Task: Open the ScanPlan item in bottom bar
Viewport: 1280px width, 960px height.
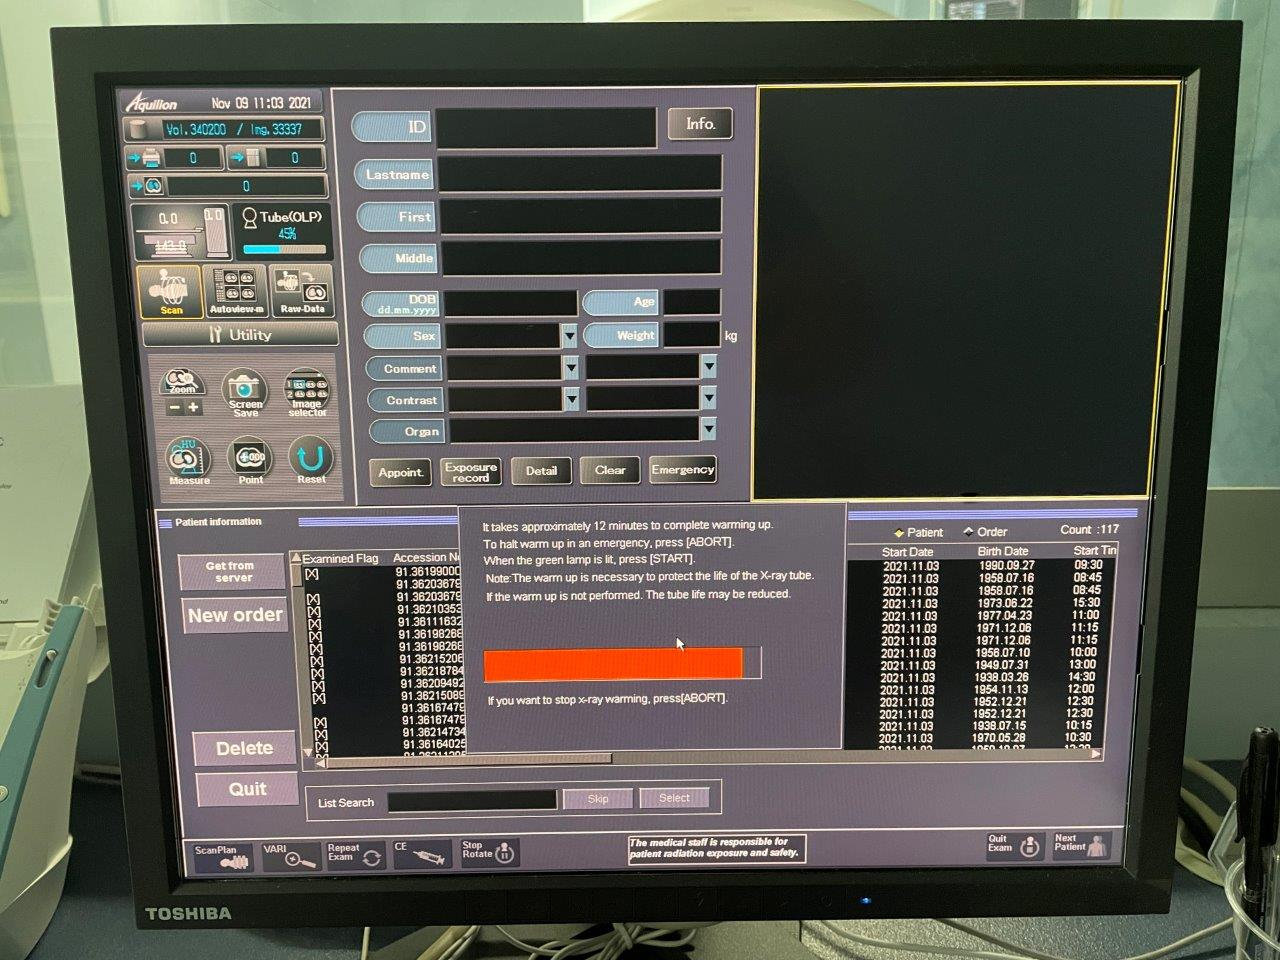Action: pyautogui.click(x=221, y=856)
